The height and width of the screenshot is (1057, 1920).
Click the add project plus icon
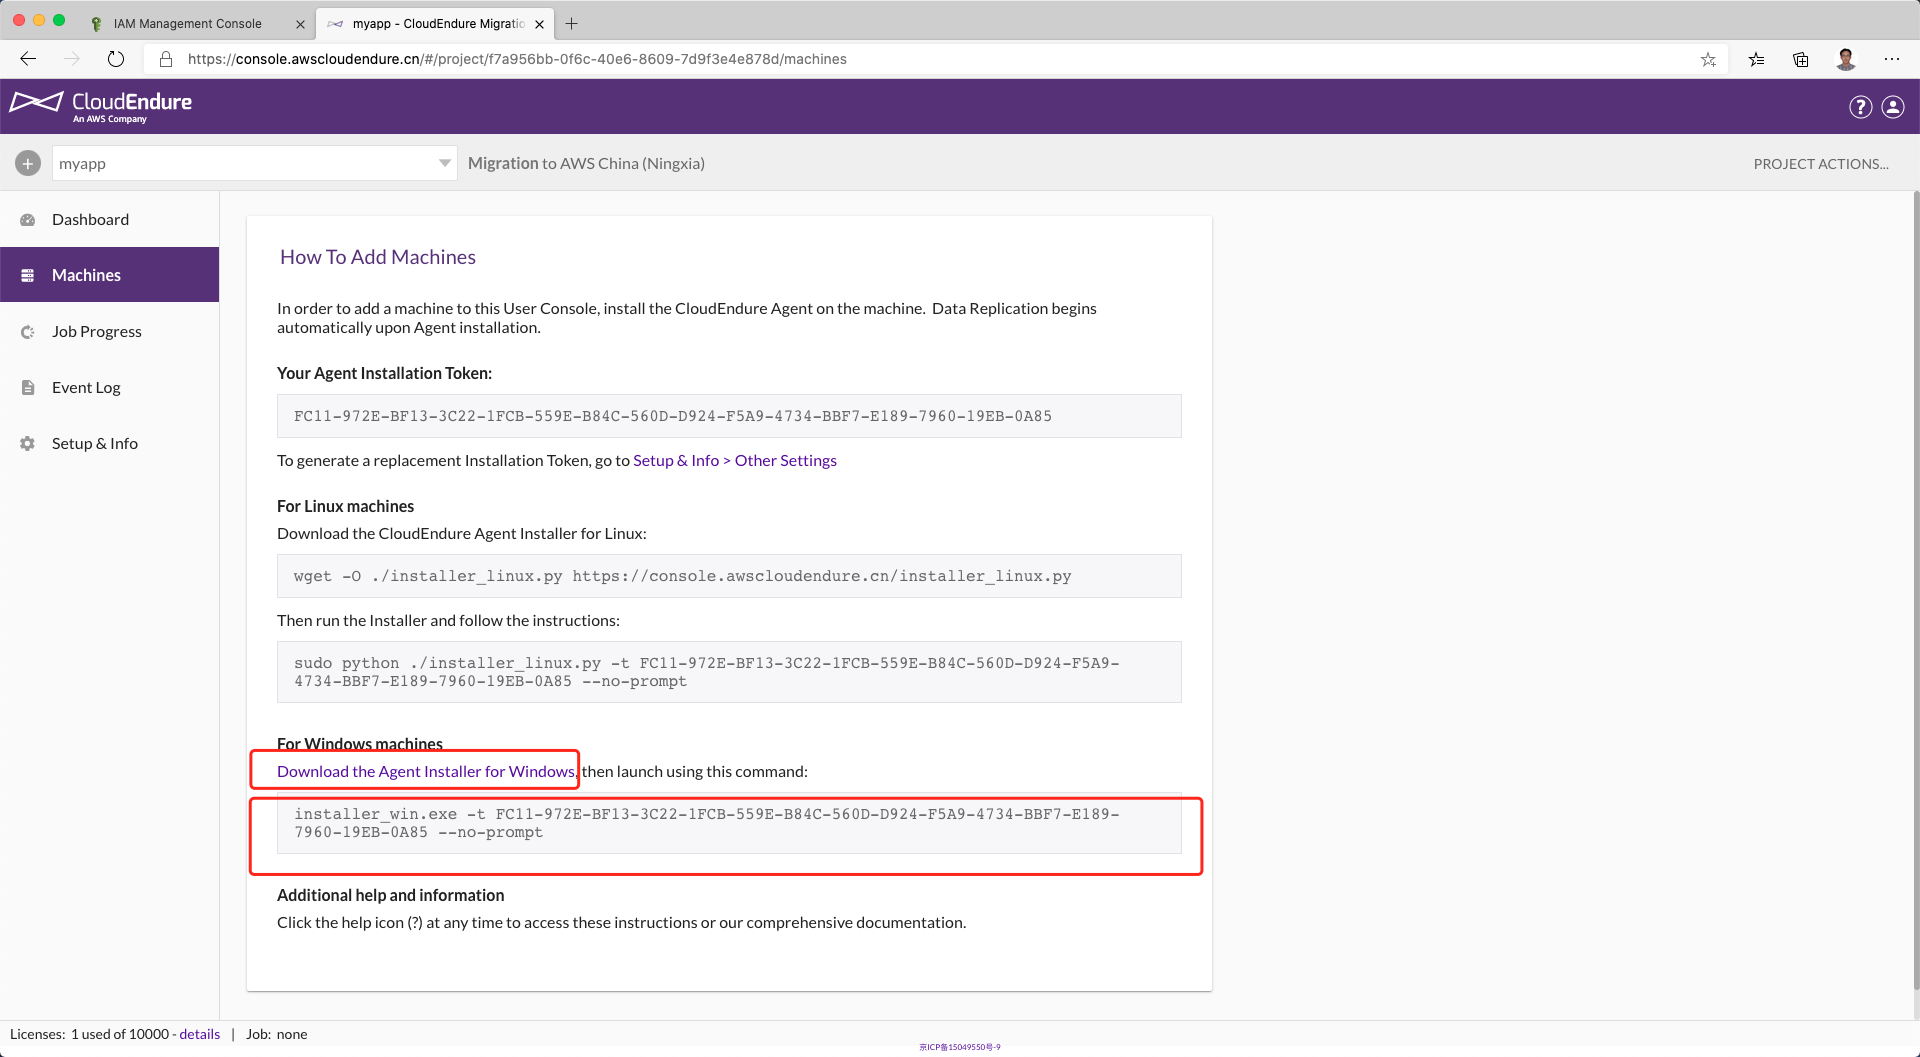pos(28,163)
